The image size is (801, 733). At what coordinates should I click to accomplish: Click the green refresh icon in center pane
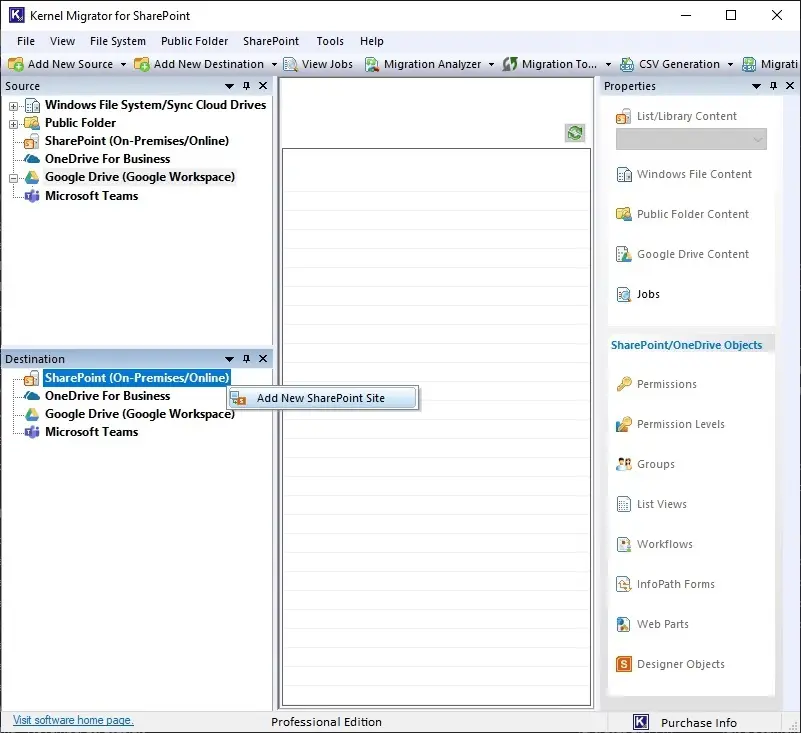click(x=575, y=133)
